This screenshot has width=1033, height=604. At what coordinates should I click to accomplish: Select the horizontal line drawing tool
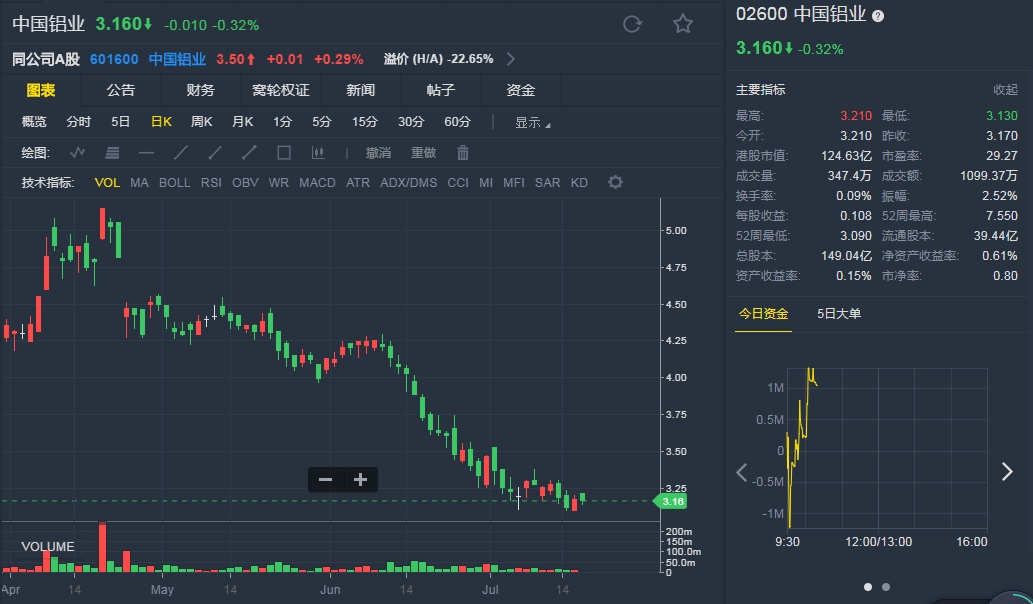[146, 153]
